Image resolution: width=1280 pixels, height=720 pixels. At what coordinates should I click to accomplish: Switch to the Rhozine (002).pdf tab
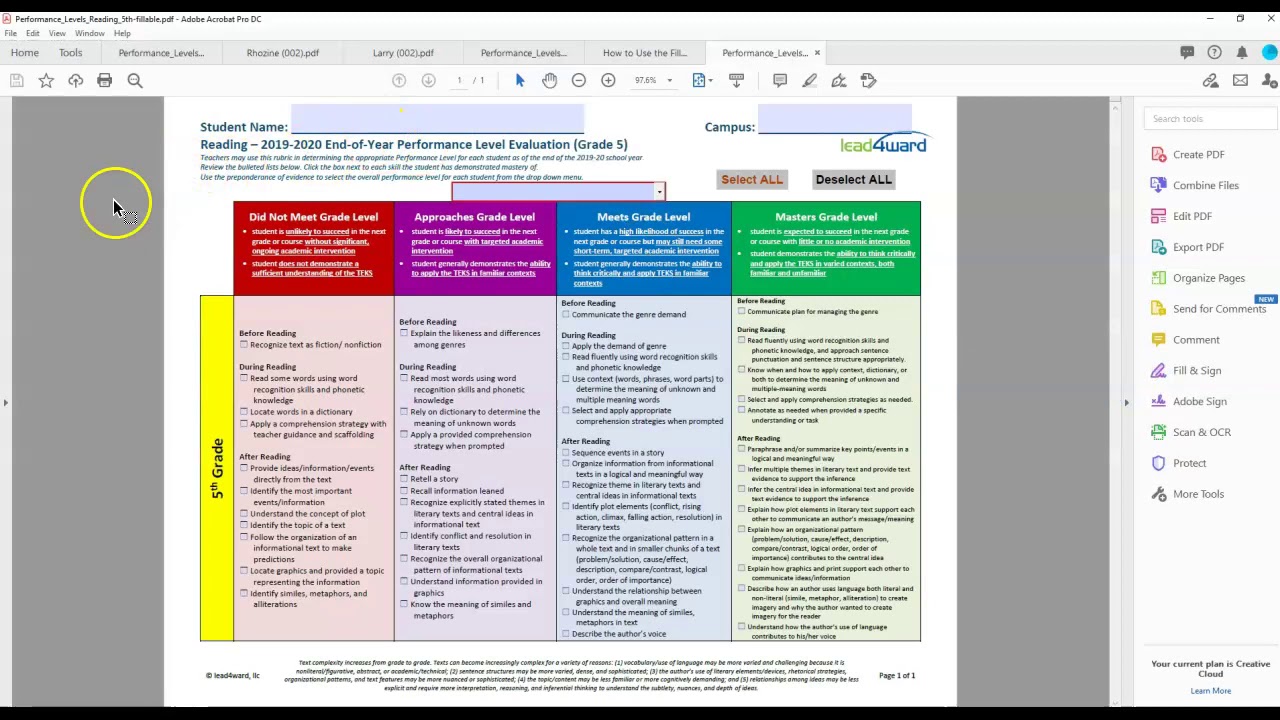click(283, 53)
